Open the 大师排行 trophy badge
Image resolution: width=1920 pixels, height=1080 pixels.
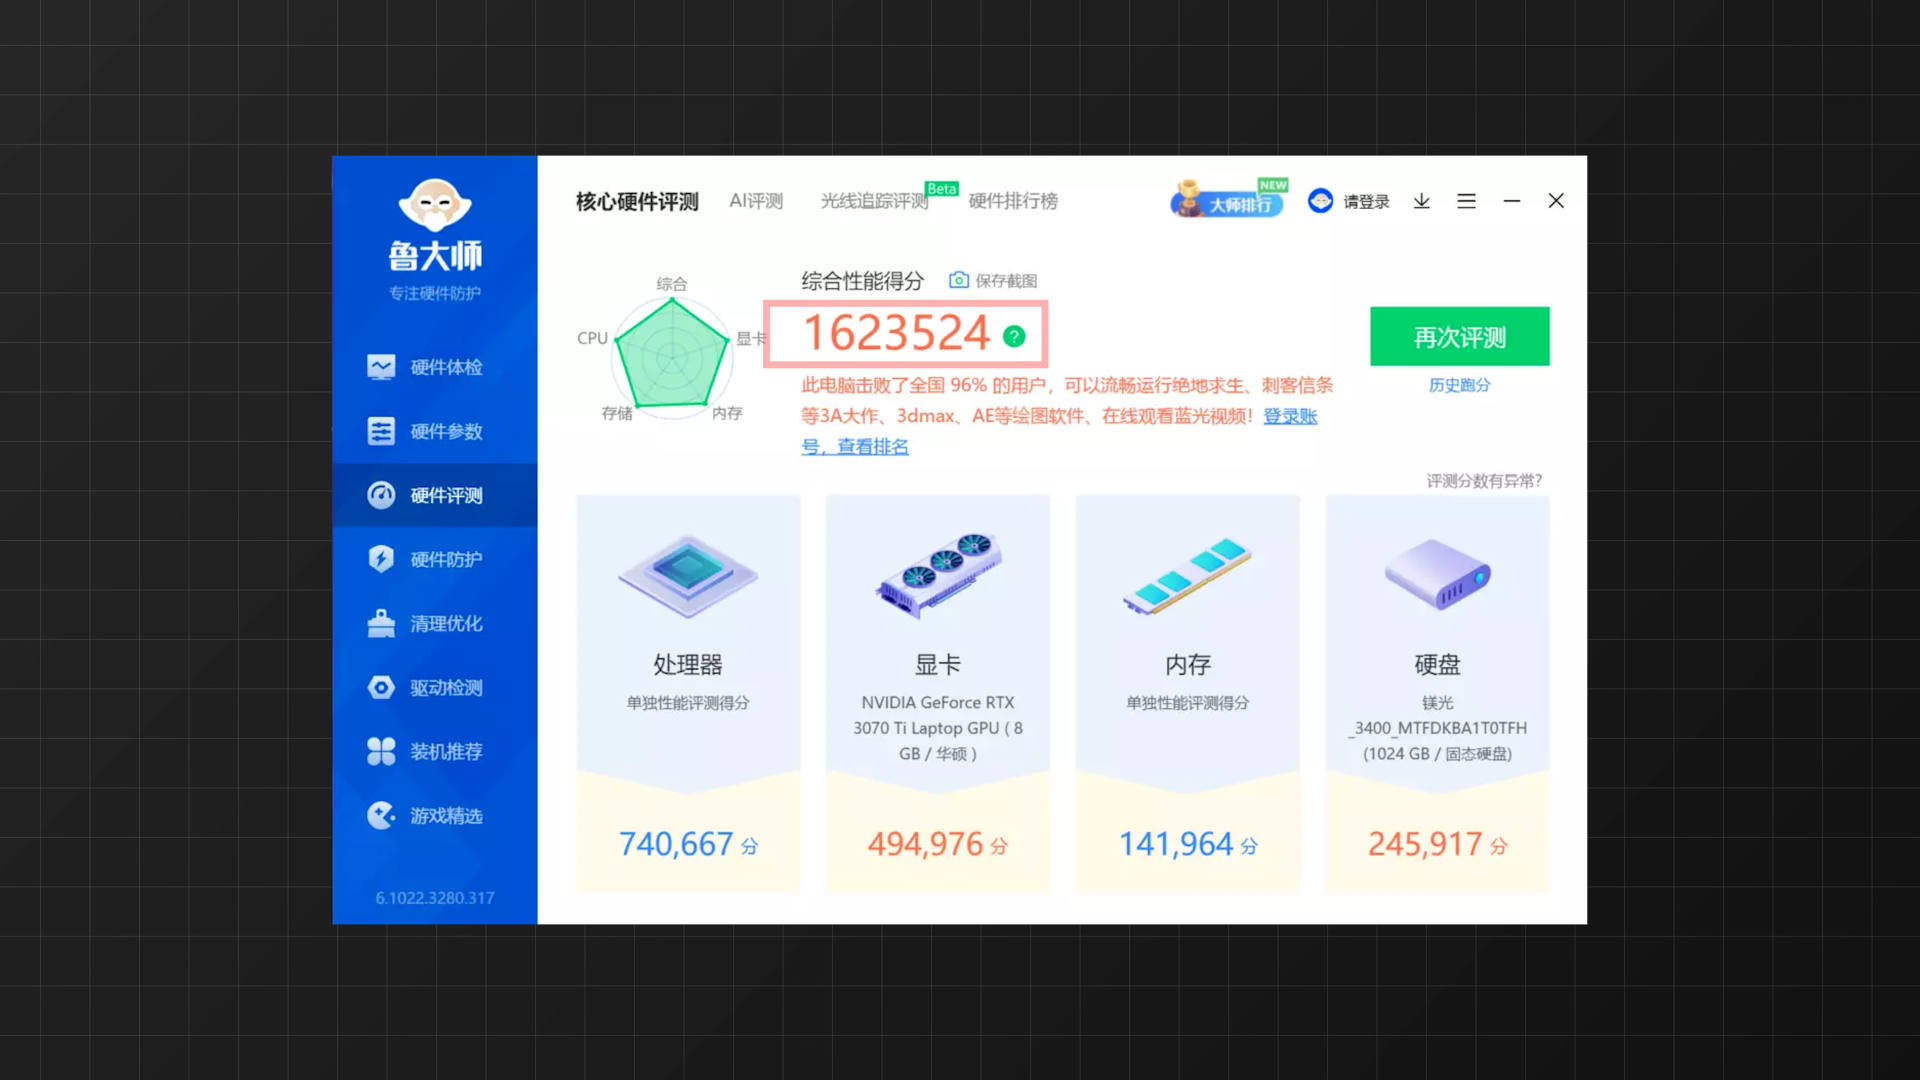click(1228, 202)
